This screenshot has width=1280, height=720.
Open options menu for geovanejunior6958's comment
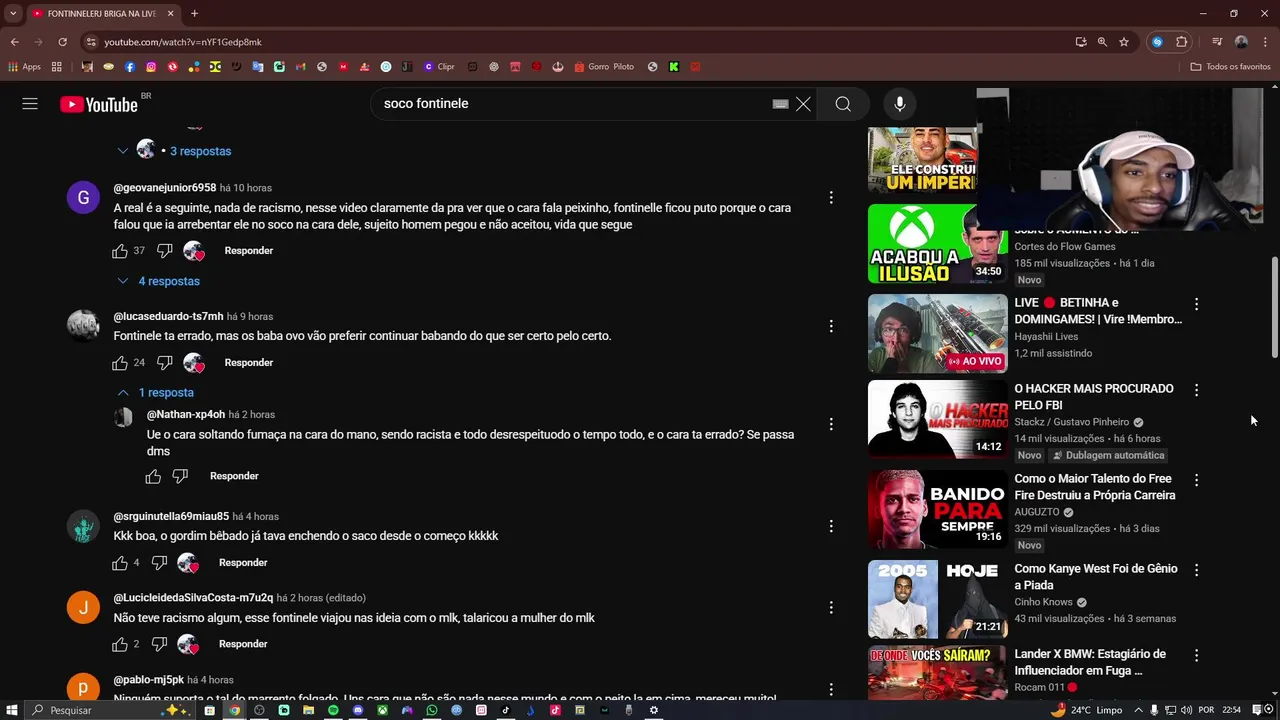click(831, 198)
